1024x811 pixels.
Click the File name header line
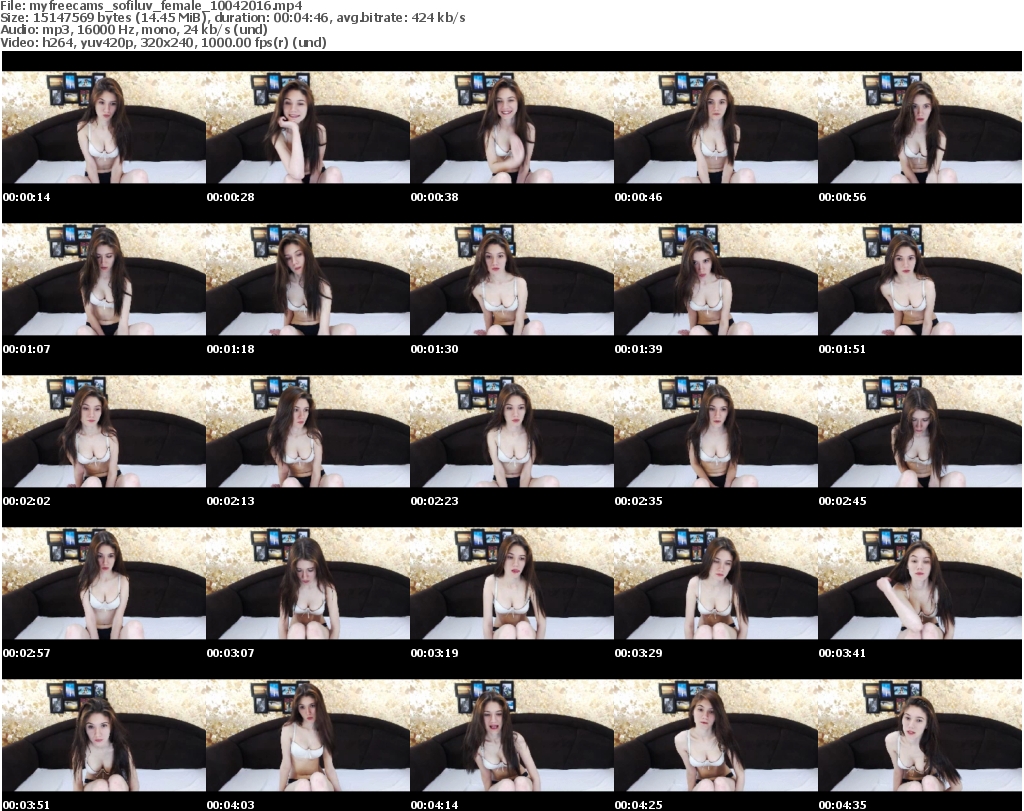point(152,6)
